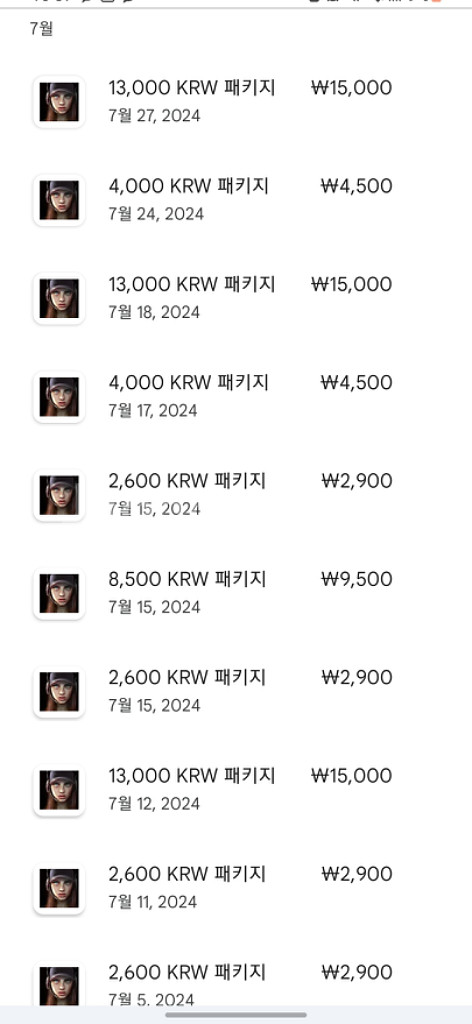Tap the ₩15,000 price on the 7월 18 purchase
Image resolution: width=472 pixels, height=1024 pixels.
(x=352, y=284)
